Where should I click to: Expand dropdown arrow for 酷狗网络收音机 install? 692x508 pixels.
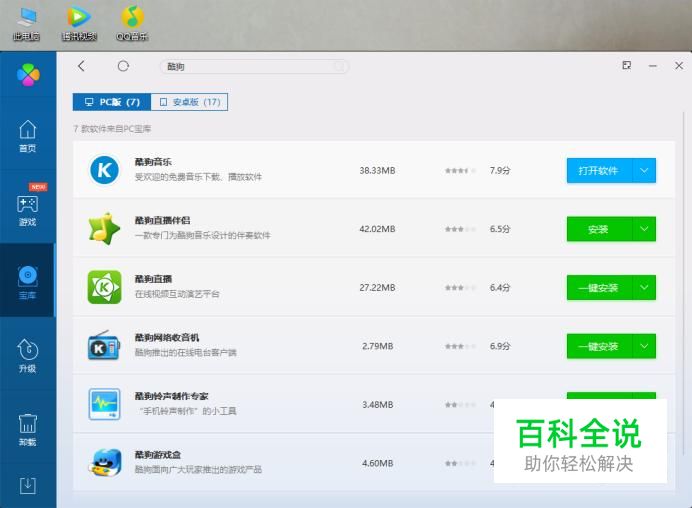(x=644, y=346)
